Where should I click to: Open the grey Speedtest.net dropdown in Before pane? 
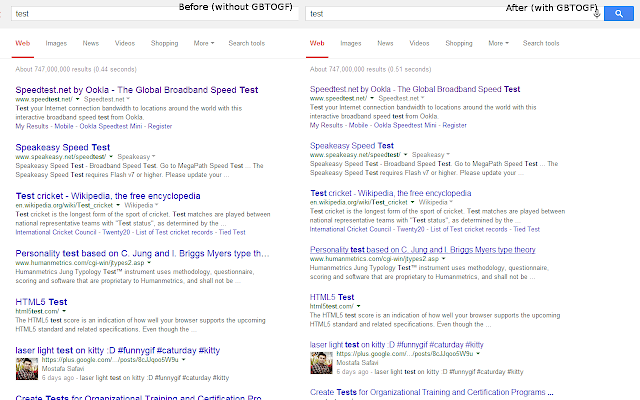[107, 99]
